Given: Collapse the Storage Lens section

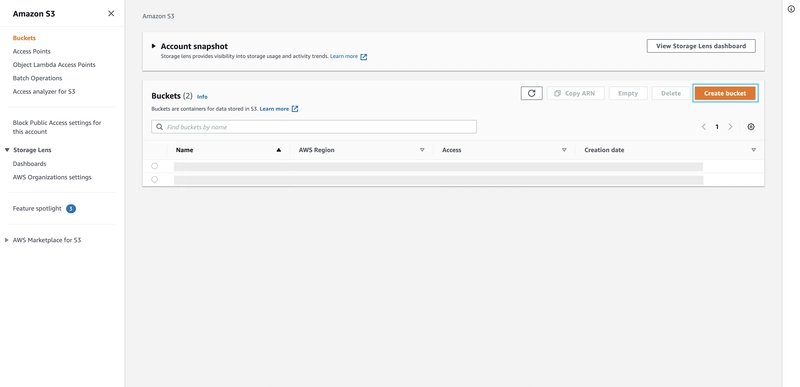Looking at the screenshot, I should pyautogui.click(x=7, y=150).
